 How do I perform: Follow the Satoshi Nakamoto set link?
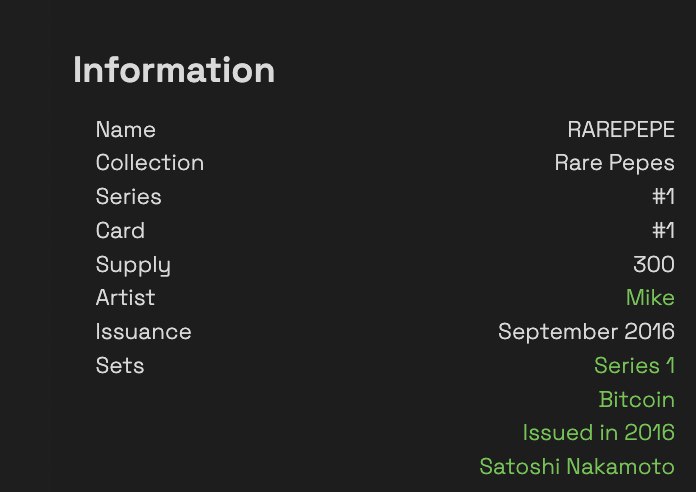[x=577, y=467]
